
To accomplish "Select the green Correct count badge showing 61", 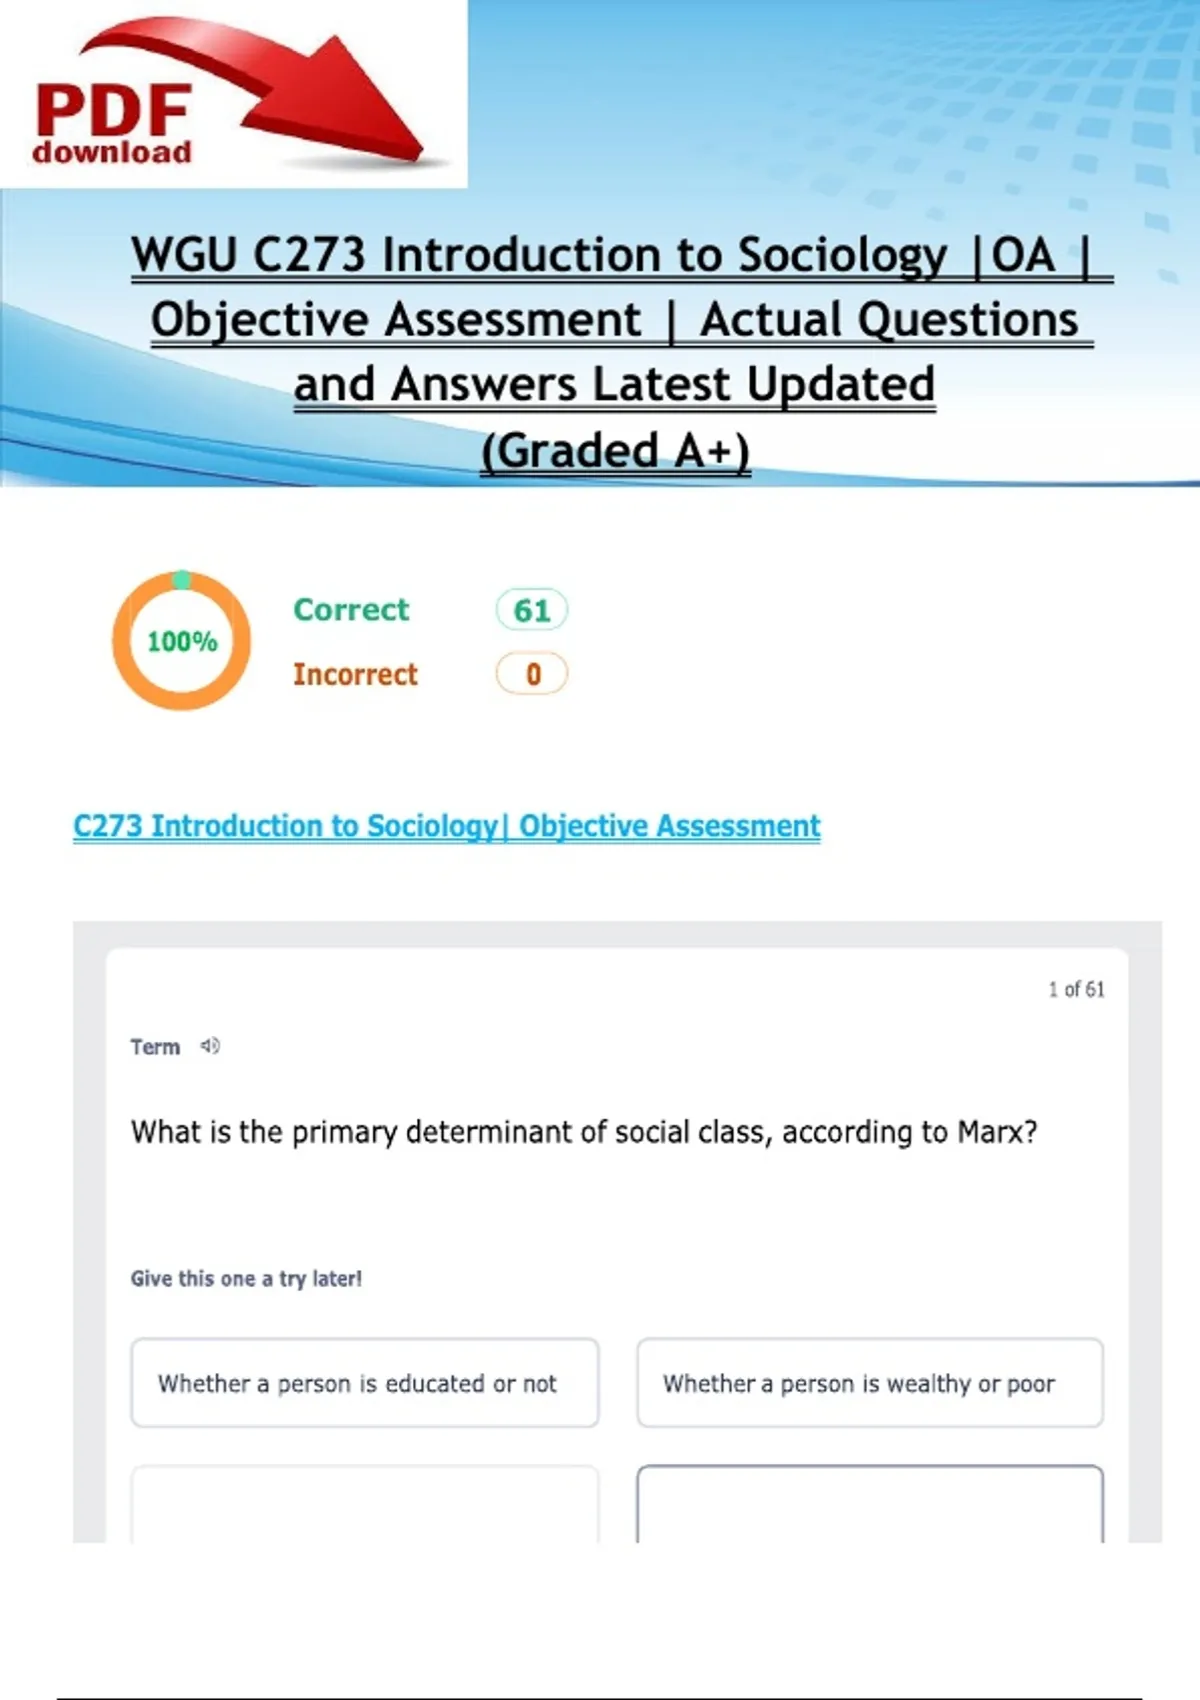I will [532, 610].
